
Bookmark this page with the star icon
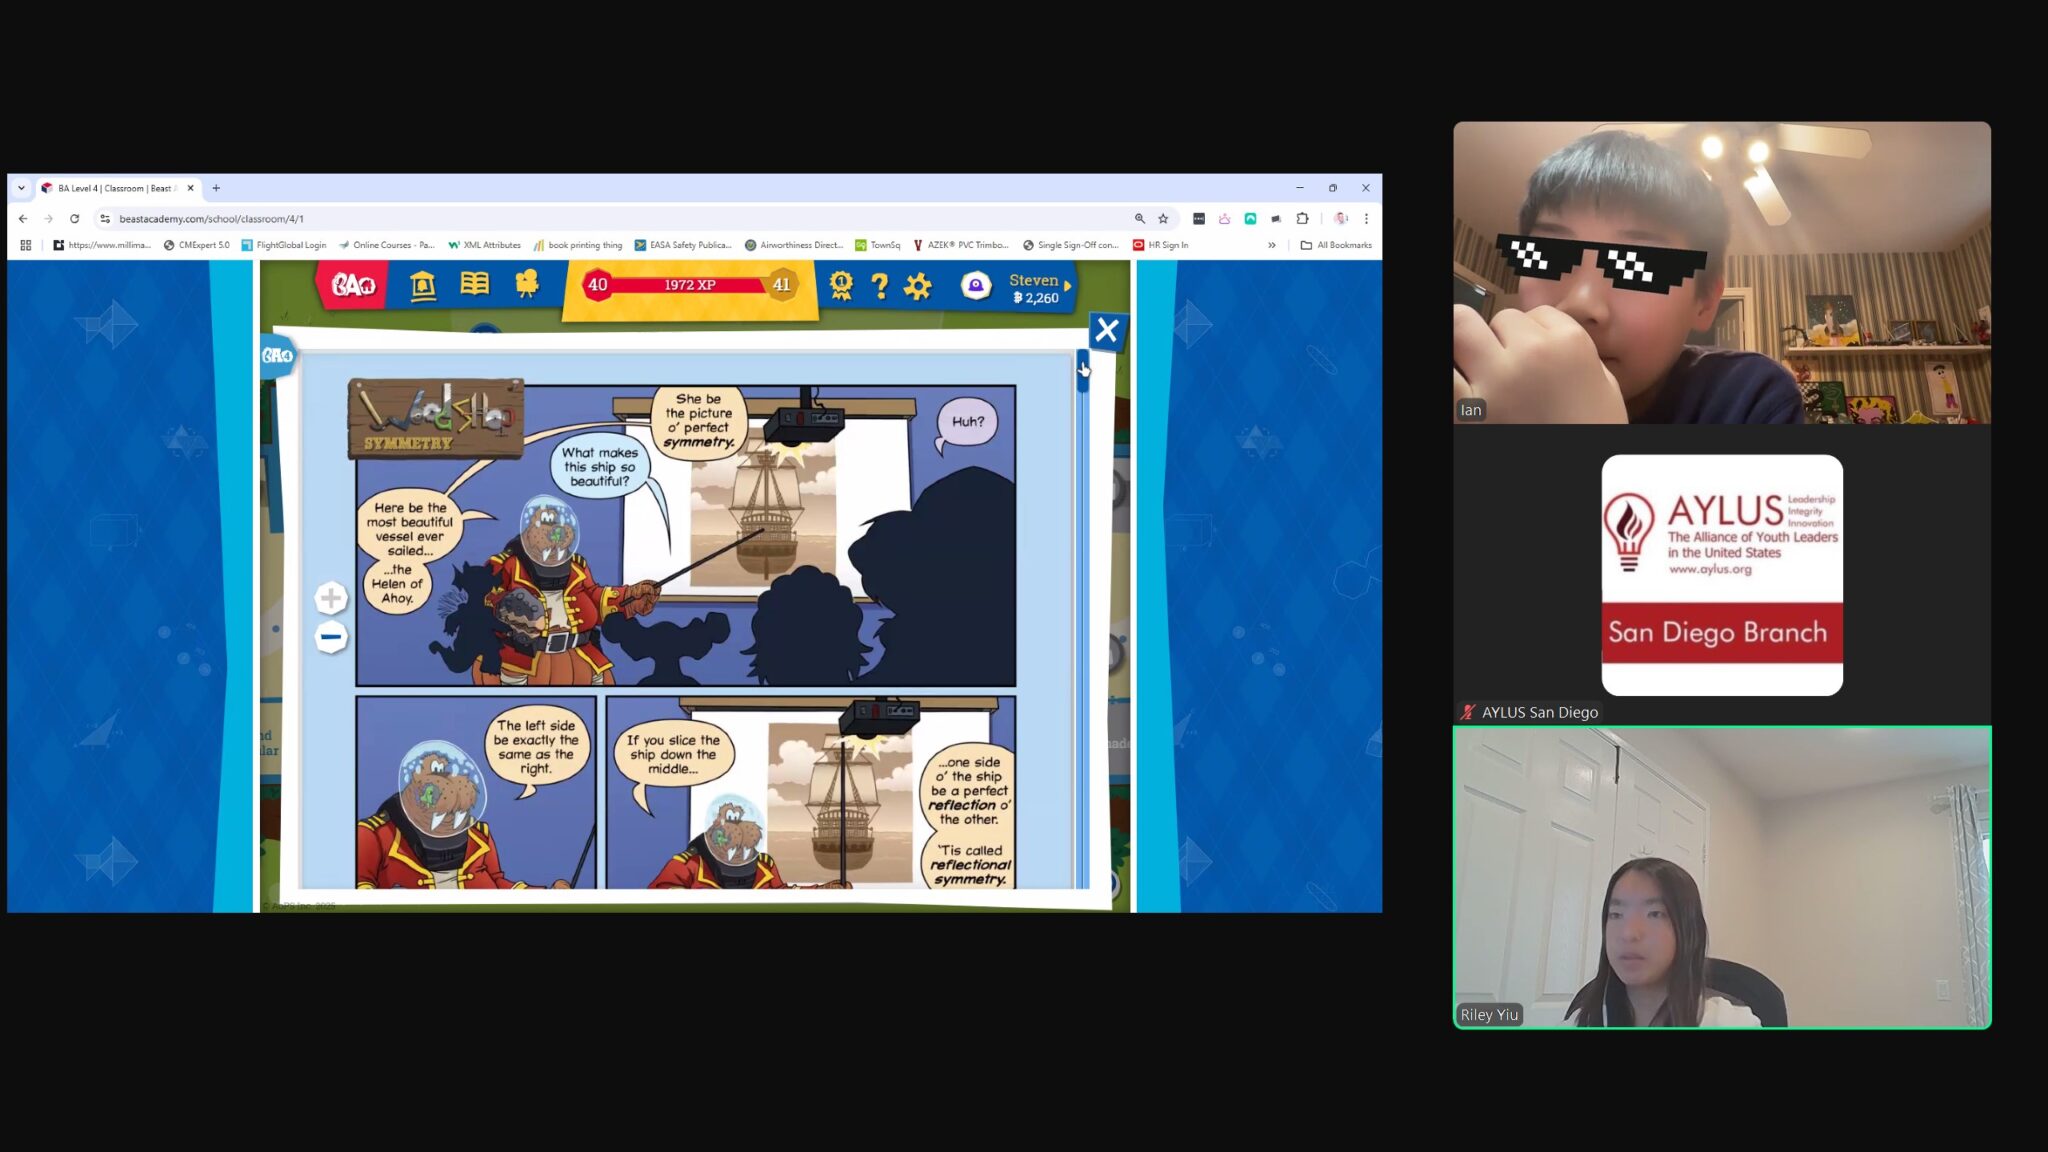[x=1163, y=218]
